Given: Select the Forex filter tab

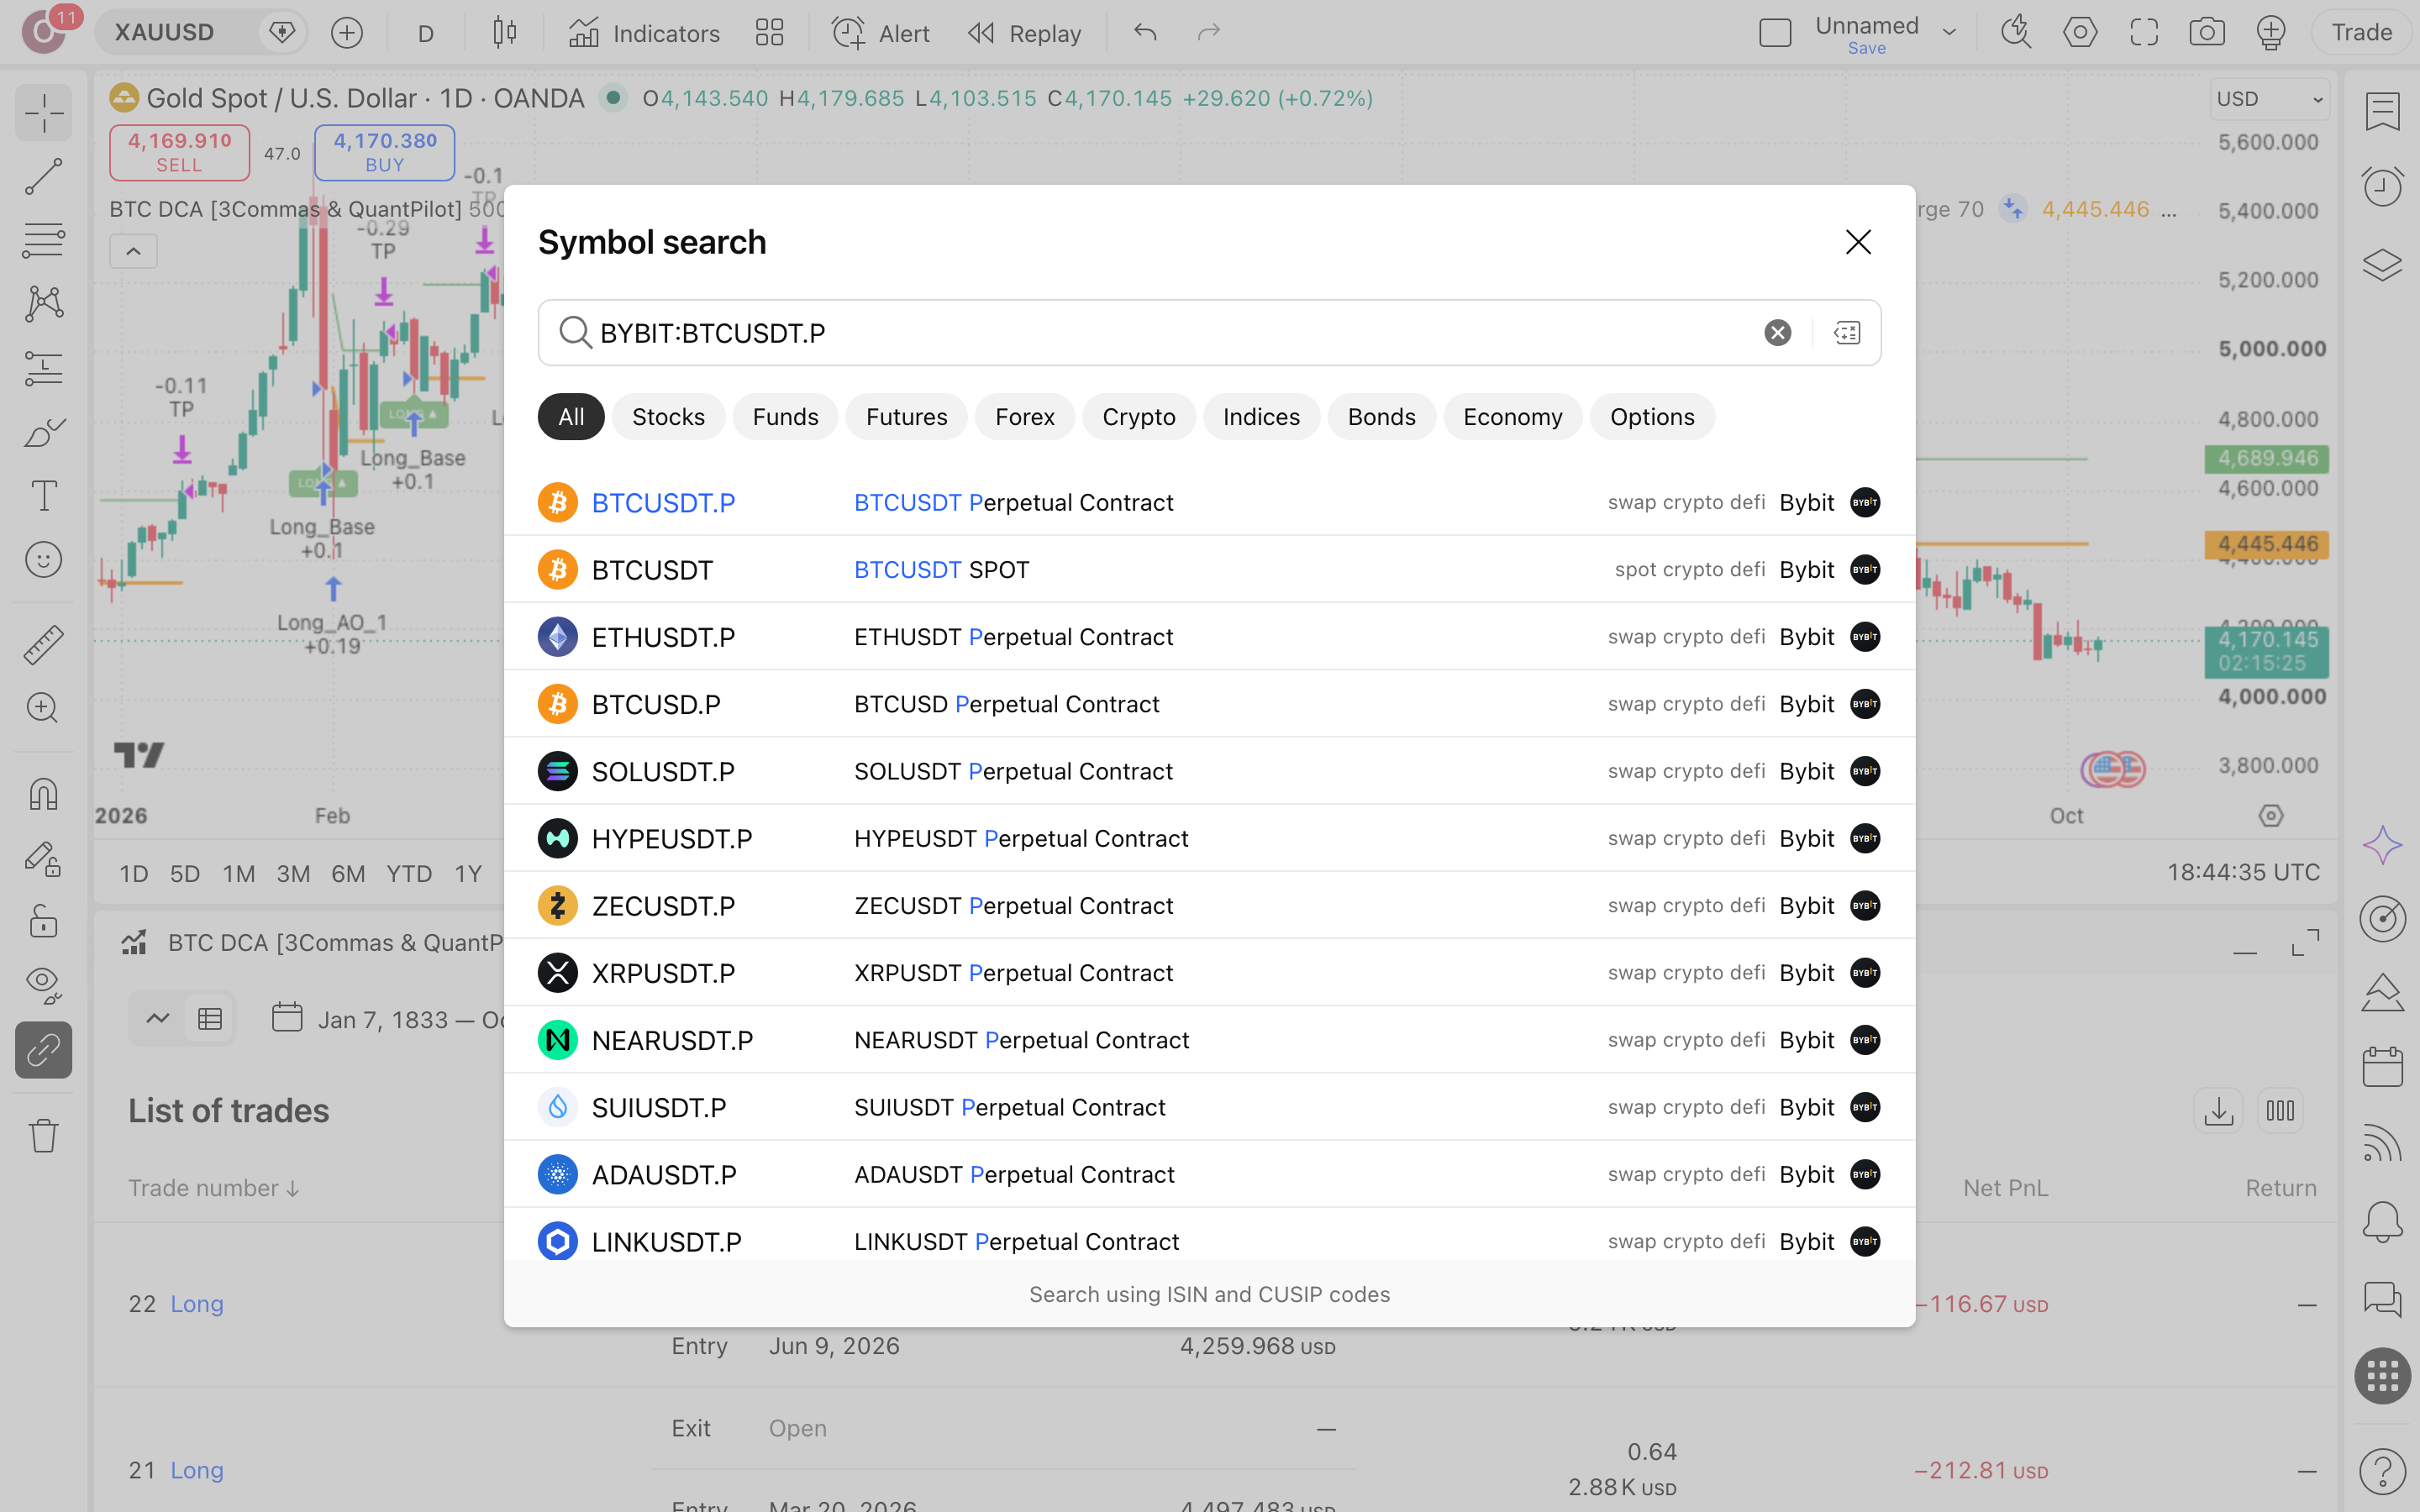Looking at the screenshot, I should point(1024,417).
